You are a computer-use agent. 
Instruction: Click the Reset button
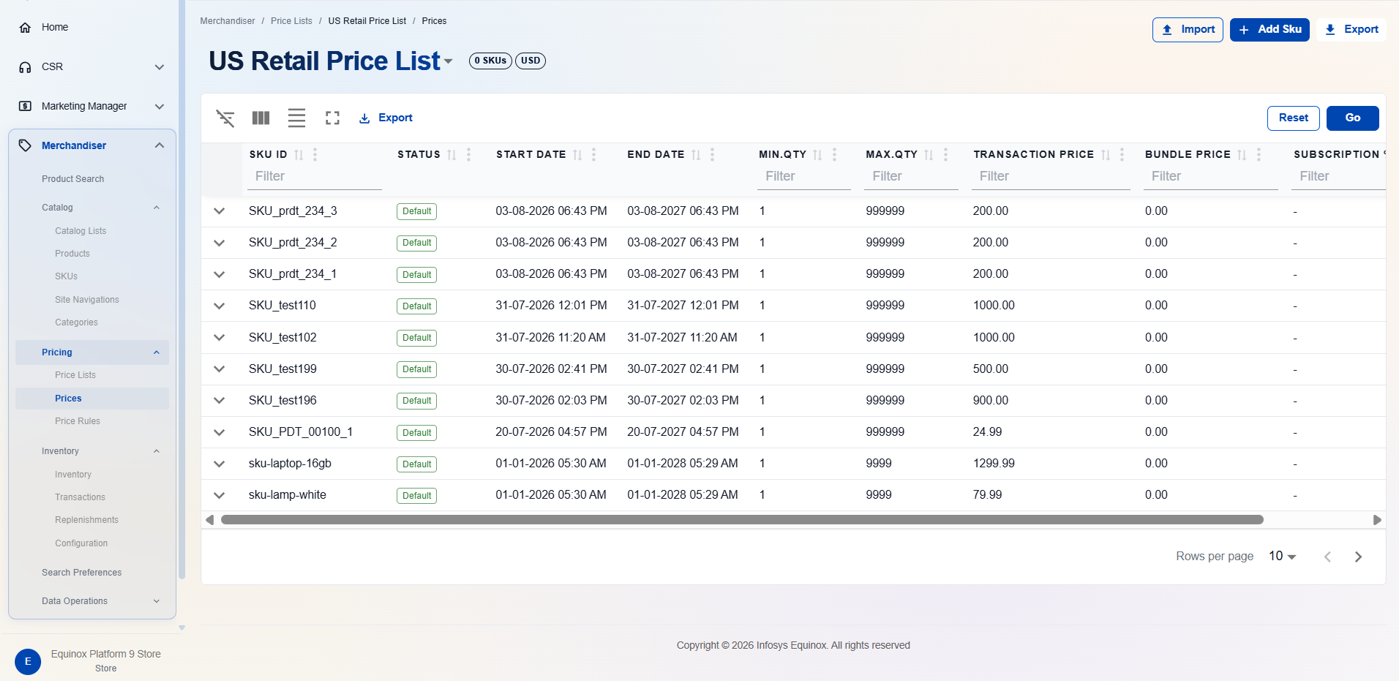(1293, 118)
